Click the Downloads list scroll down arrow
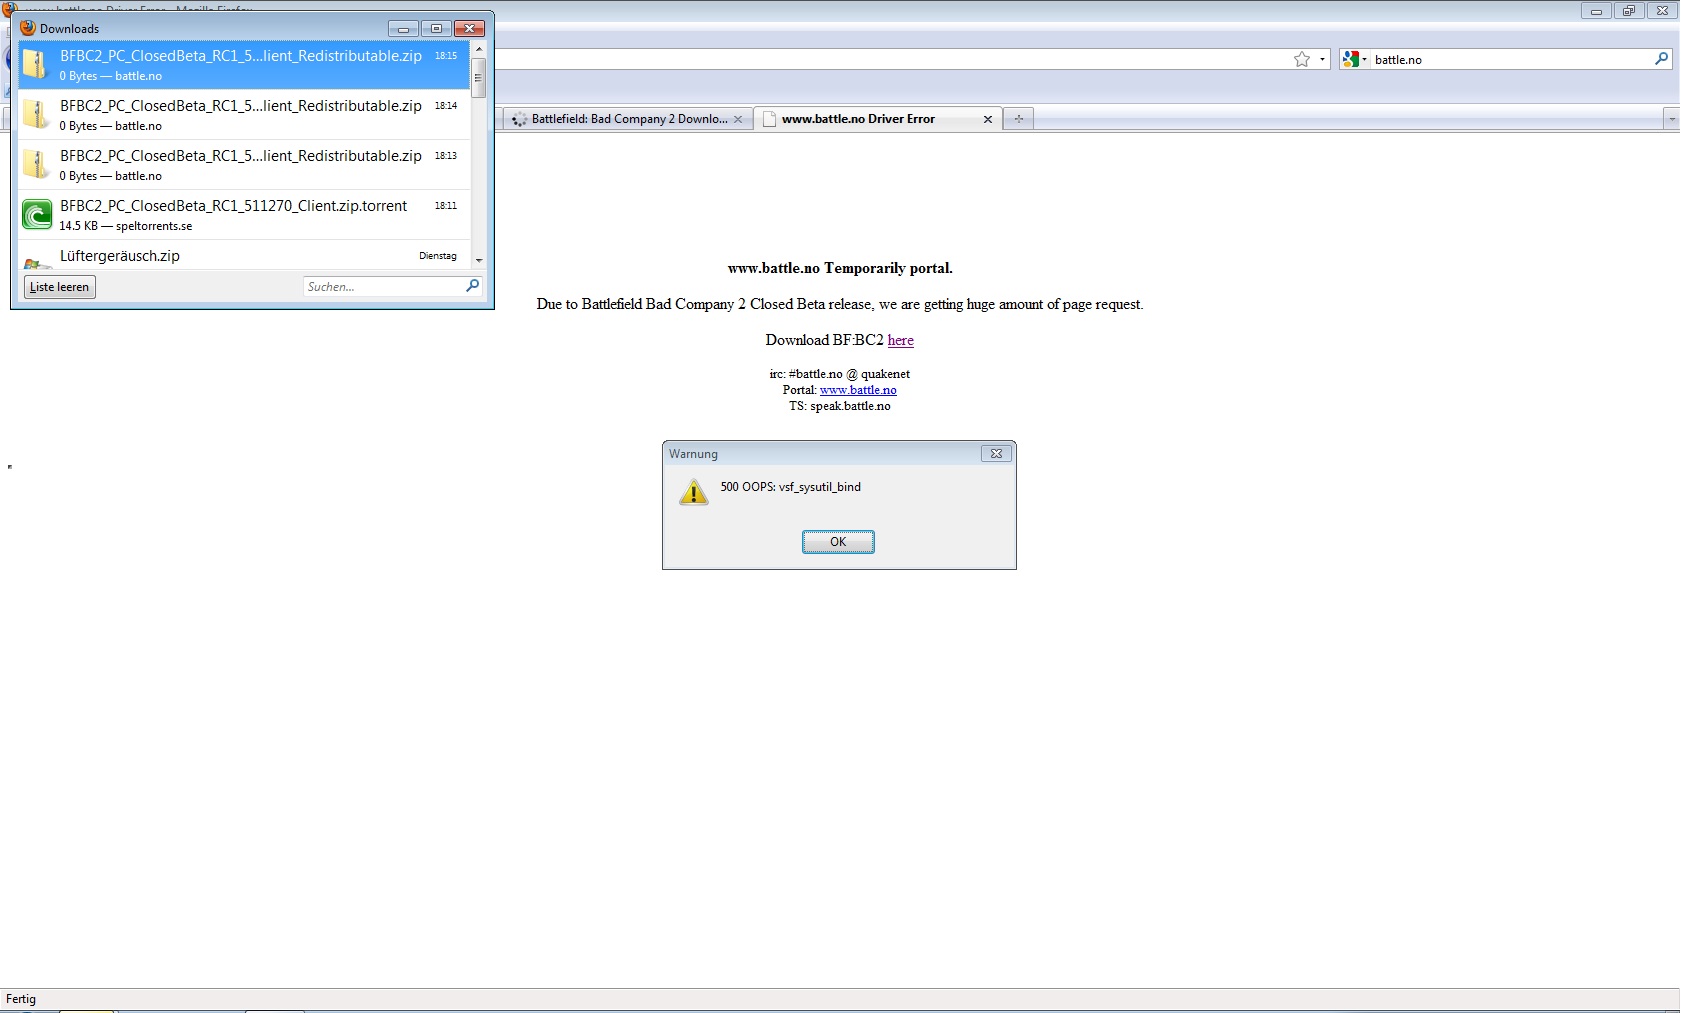 pyautogui.click(x=479, y=260)
